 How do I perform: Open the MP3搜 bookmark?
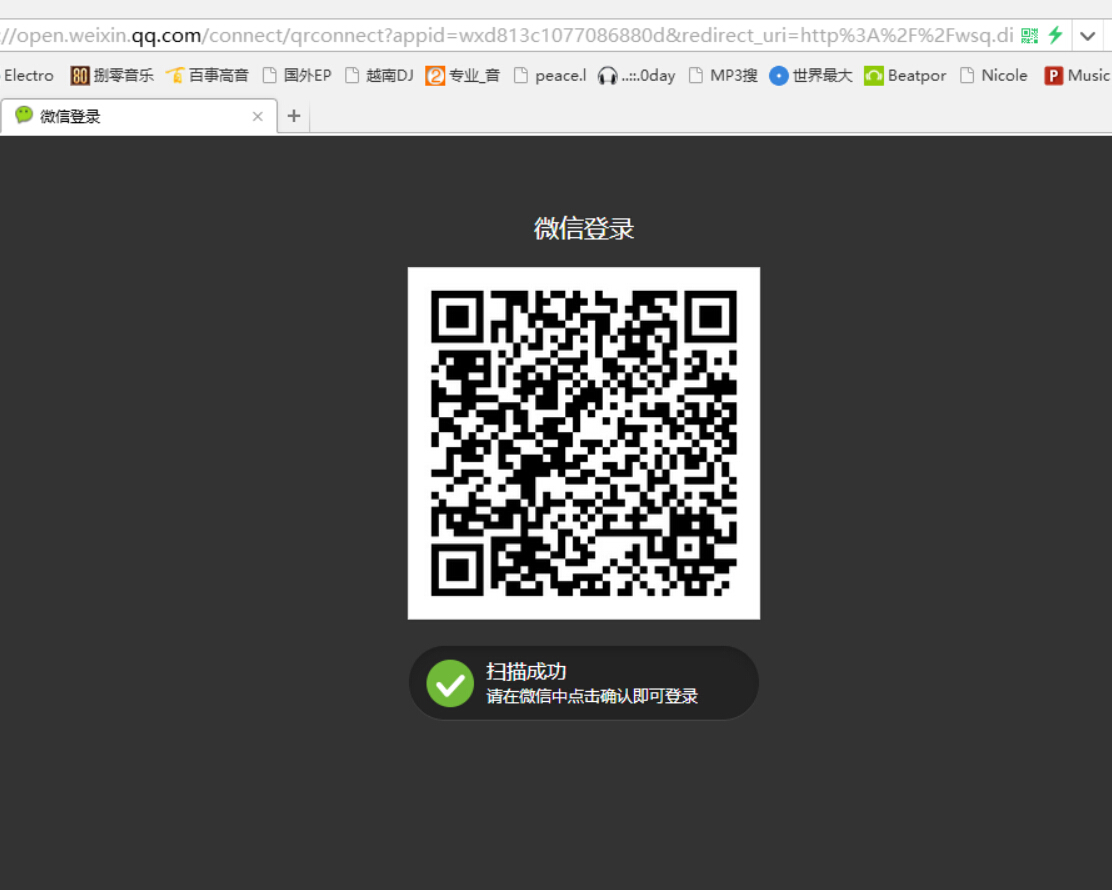pos(723,75)
